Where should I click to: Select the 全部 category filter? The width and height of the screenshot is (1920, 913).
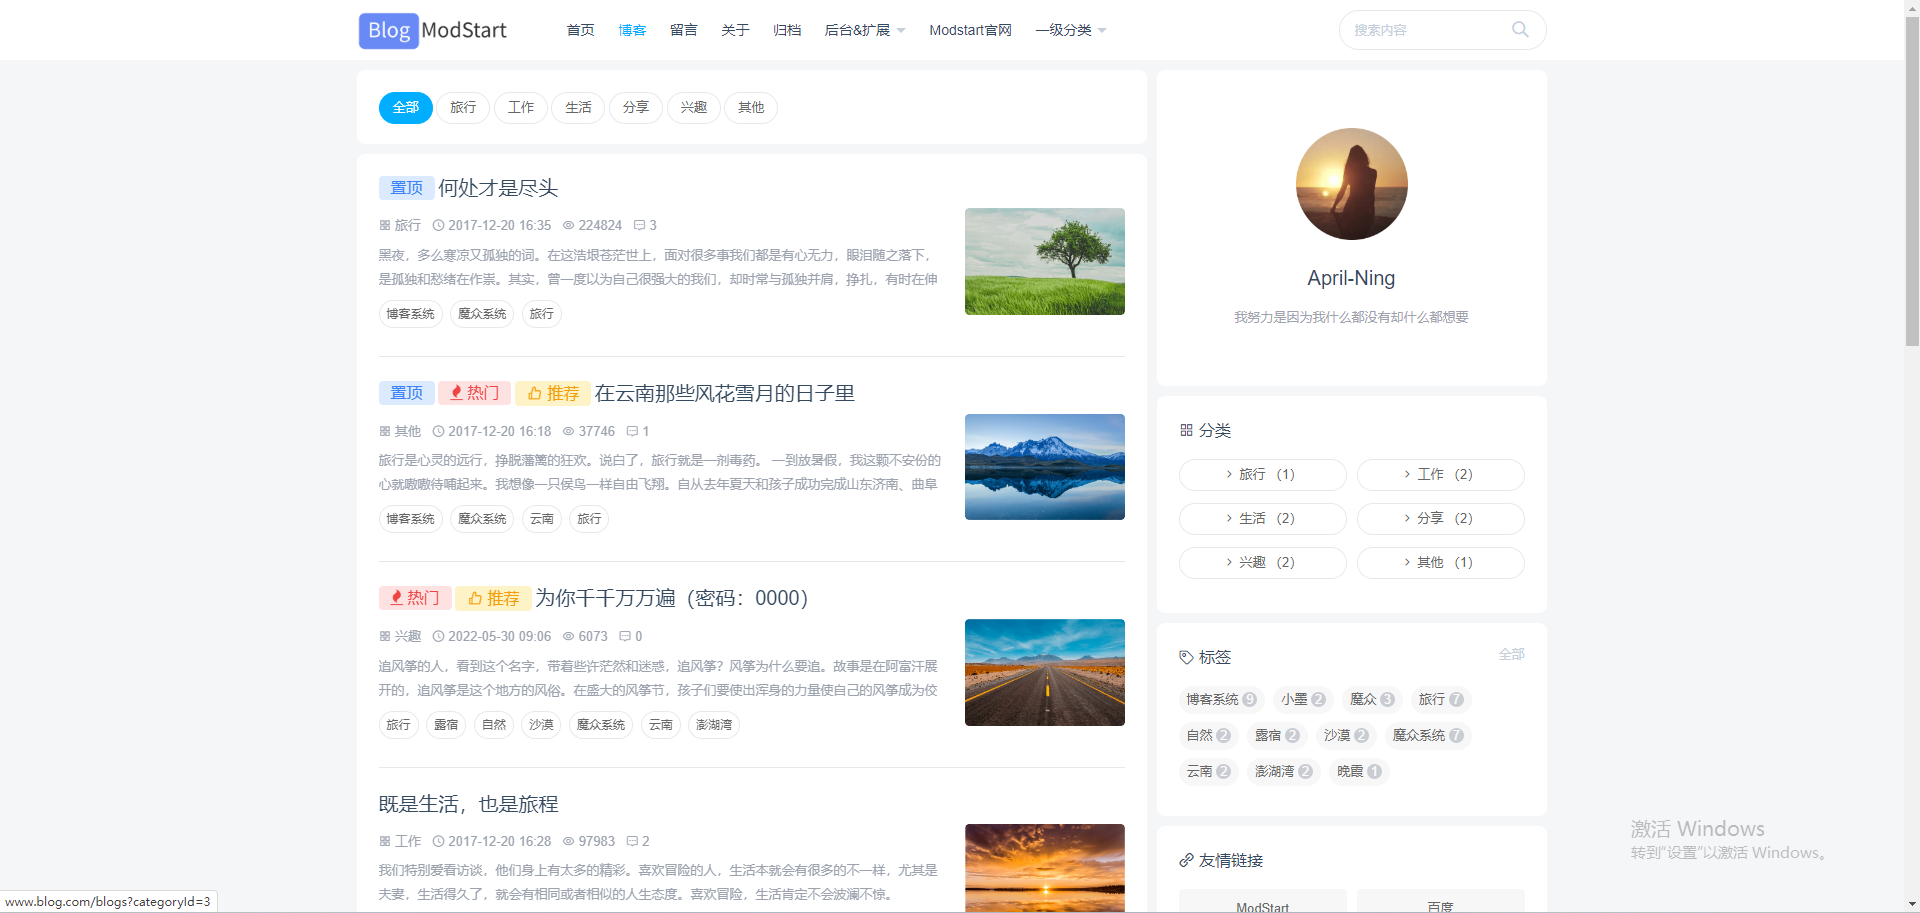click(405, 107)
